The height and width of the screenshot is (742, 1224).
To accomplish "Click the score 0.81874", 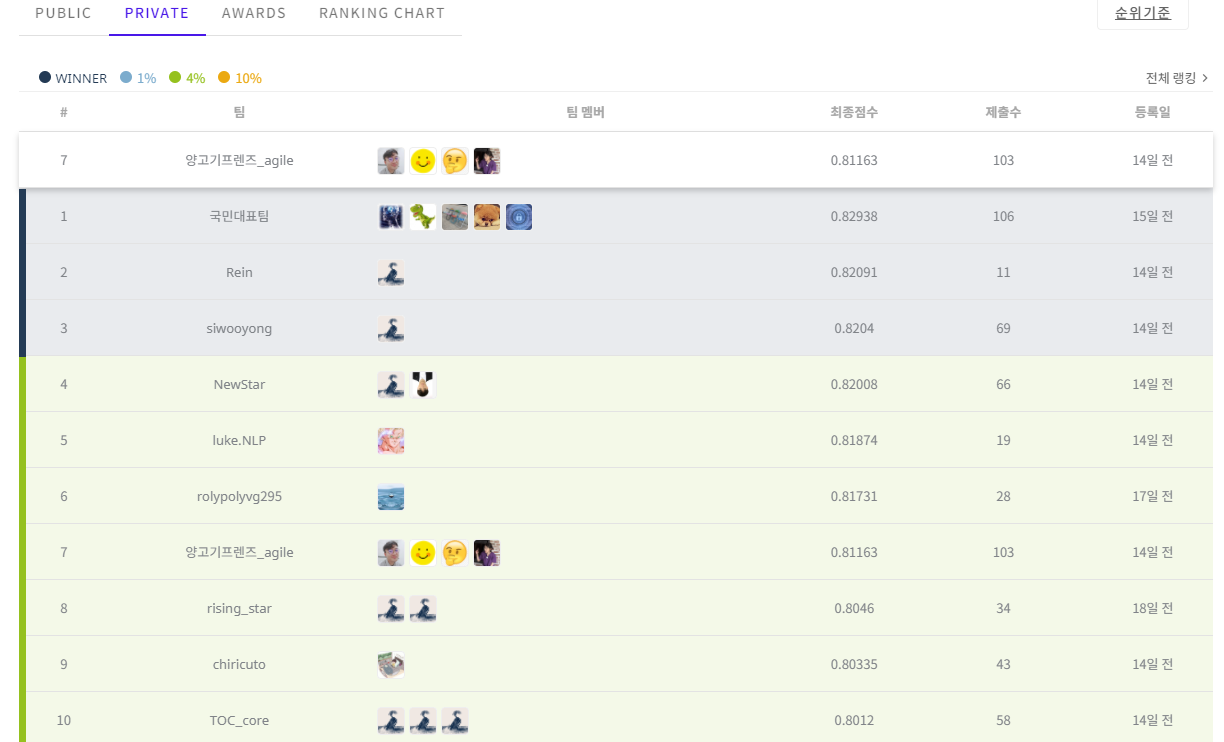I will click(854, 440).
